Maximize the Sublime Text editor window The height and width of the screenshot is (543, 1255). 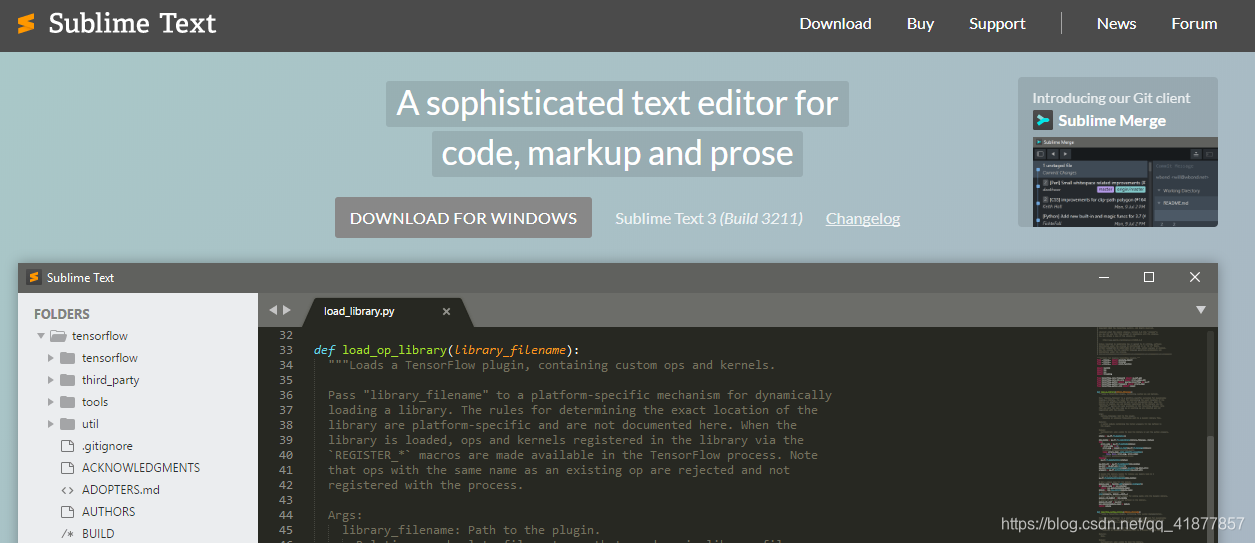(x=1149, y=277)
